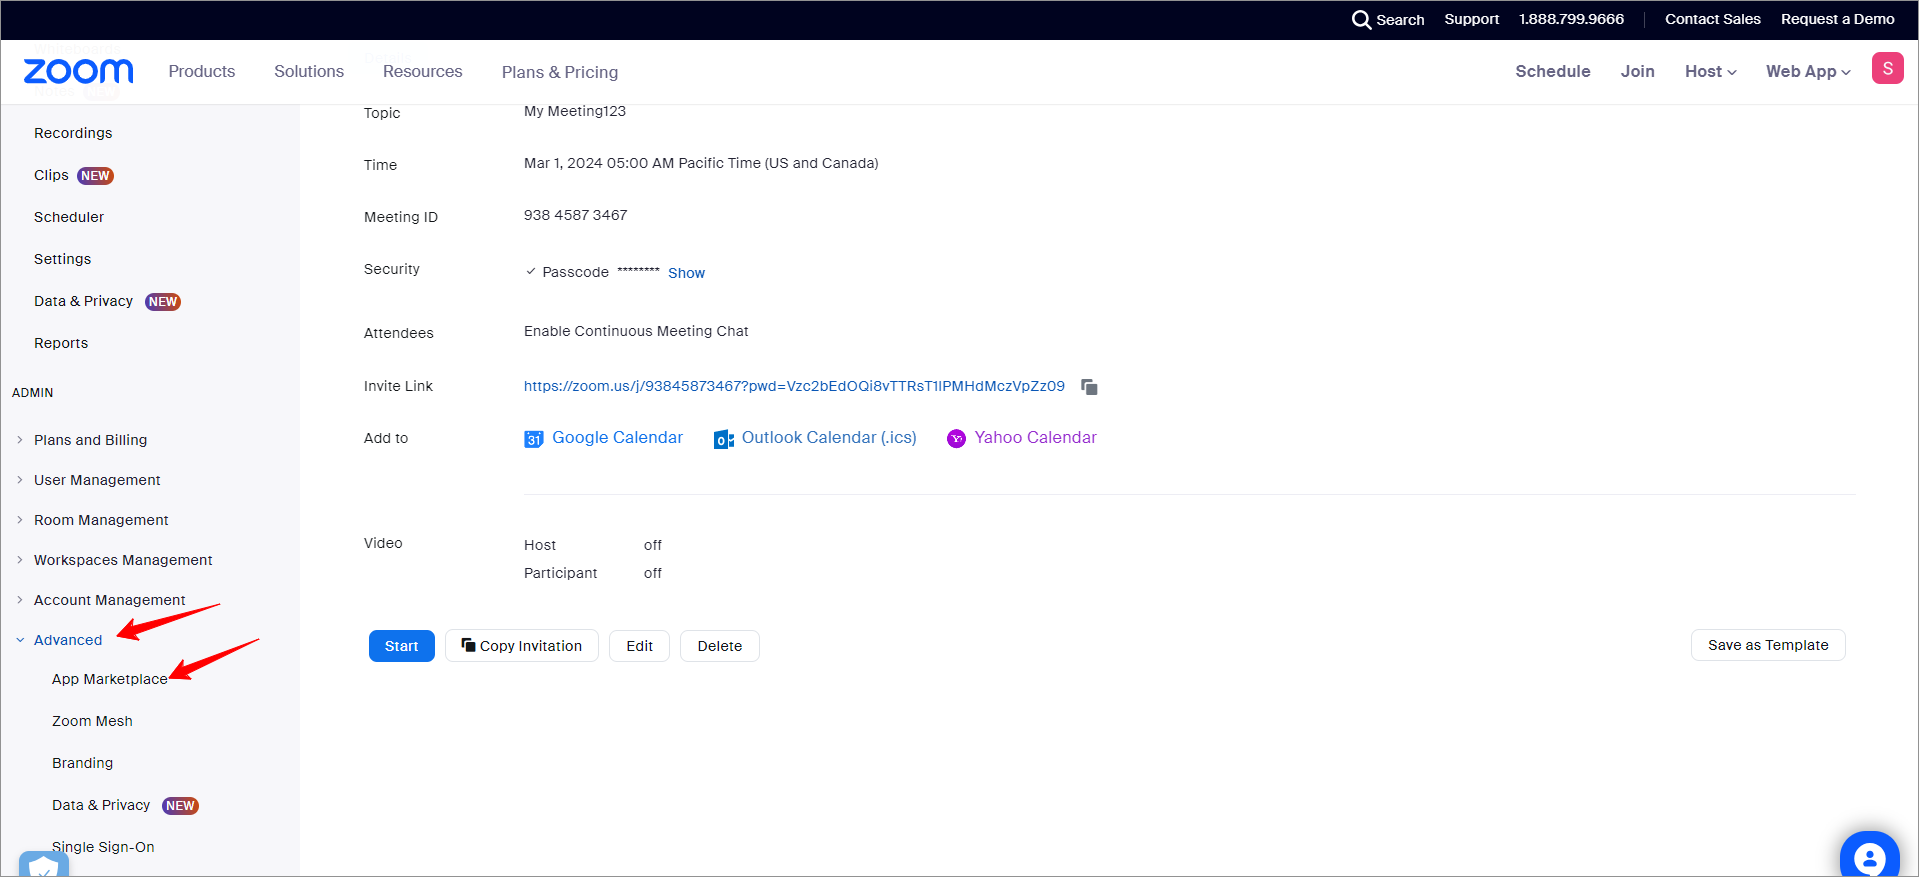1919x877 pixels.
Task: Open the Resources menu
Action: 423,71
